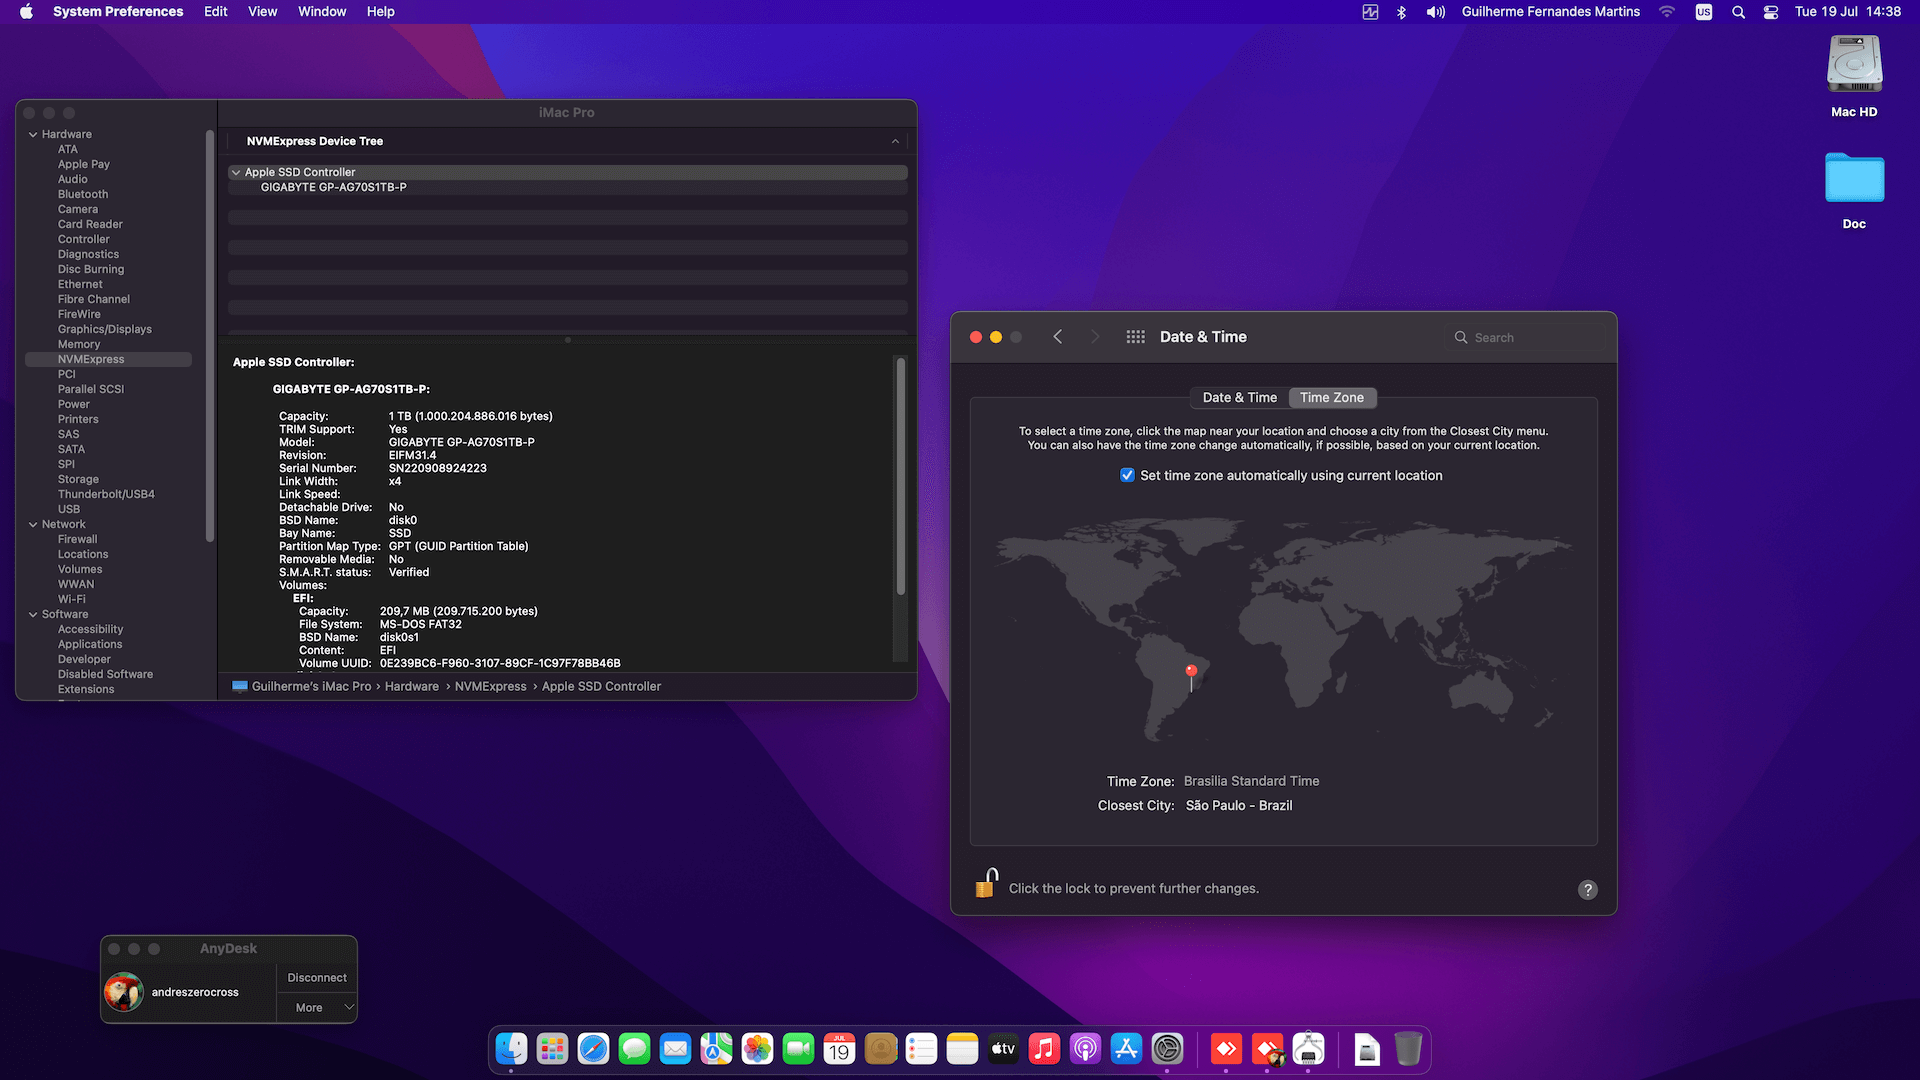Go back in System Preferences
1920x1080 pixels.
click(x=1057, y=337)
